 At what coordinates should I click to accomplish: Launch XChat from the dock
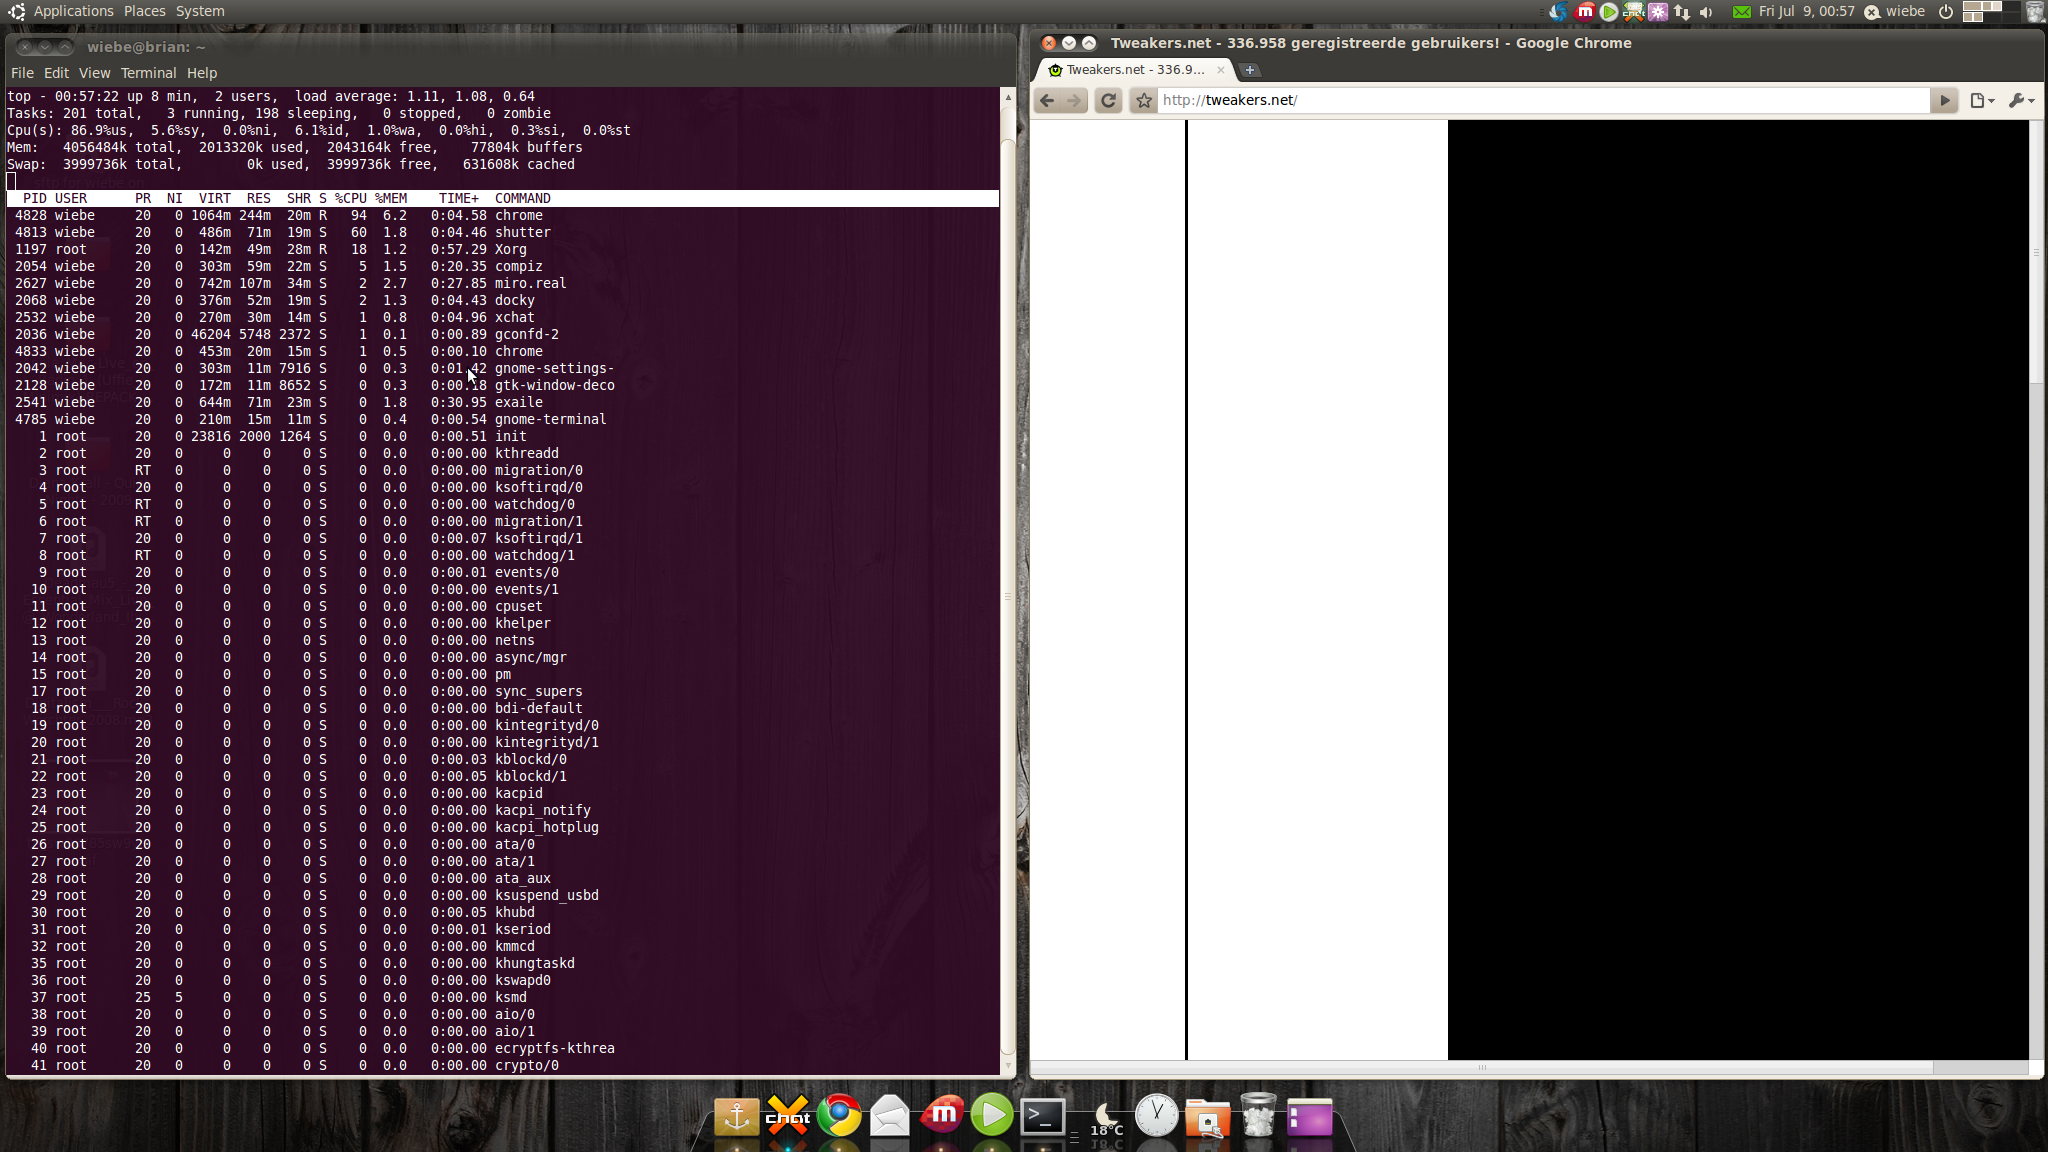pos(788,1116)
